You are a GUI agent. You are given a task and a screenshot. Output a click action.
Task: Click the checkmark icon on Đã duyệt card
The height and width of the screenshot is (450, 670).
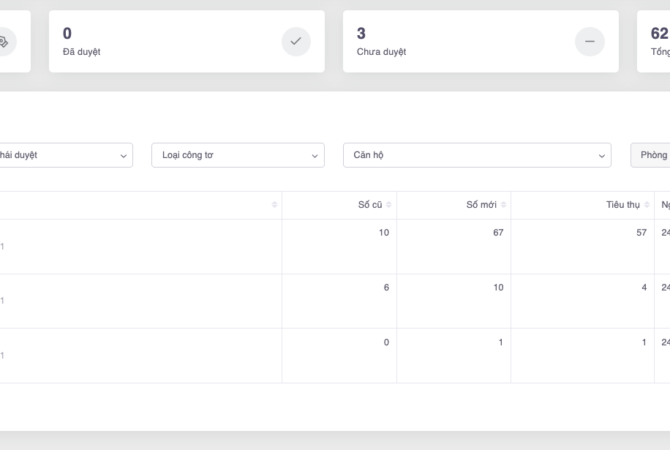click(295, 41)
